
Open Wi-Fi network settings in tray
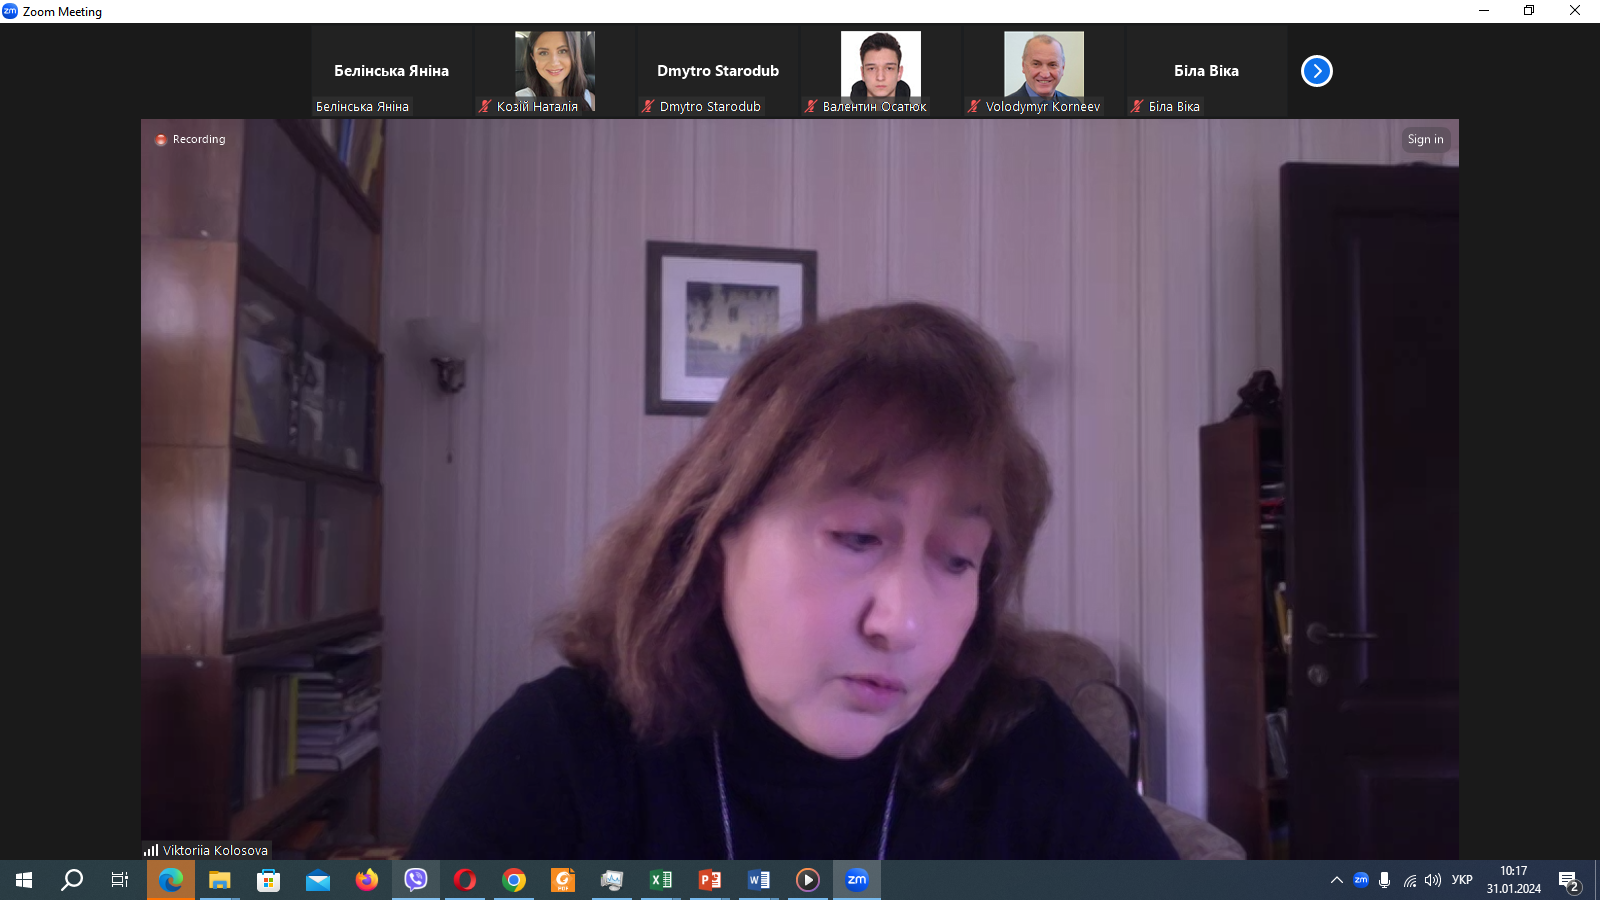pyautogui.click(x=1409, y=880)
